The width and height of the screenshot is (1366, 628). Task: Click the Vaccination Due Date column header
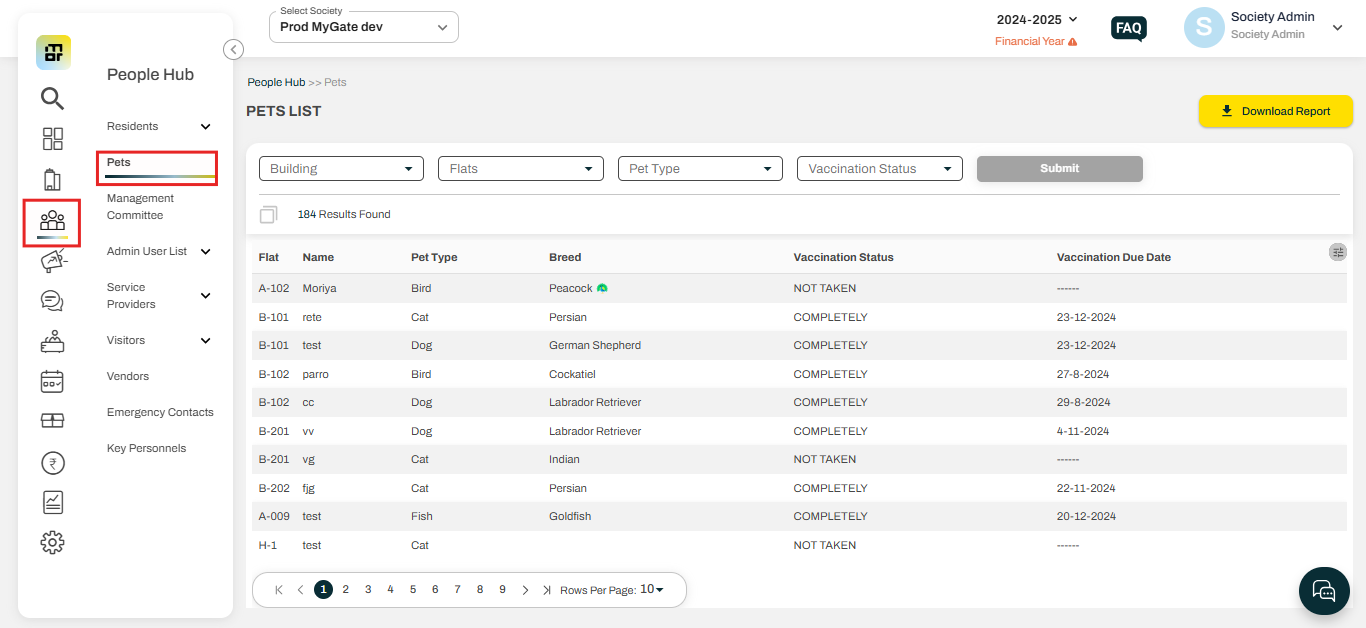[1114, 257]
